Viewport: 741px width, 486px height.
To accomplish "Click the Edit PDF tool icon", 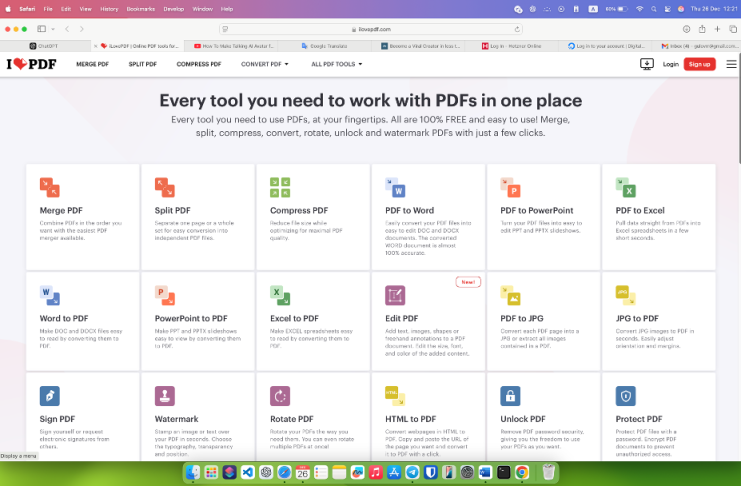I will point(395,295).
